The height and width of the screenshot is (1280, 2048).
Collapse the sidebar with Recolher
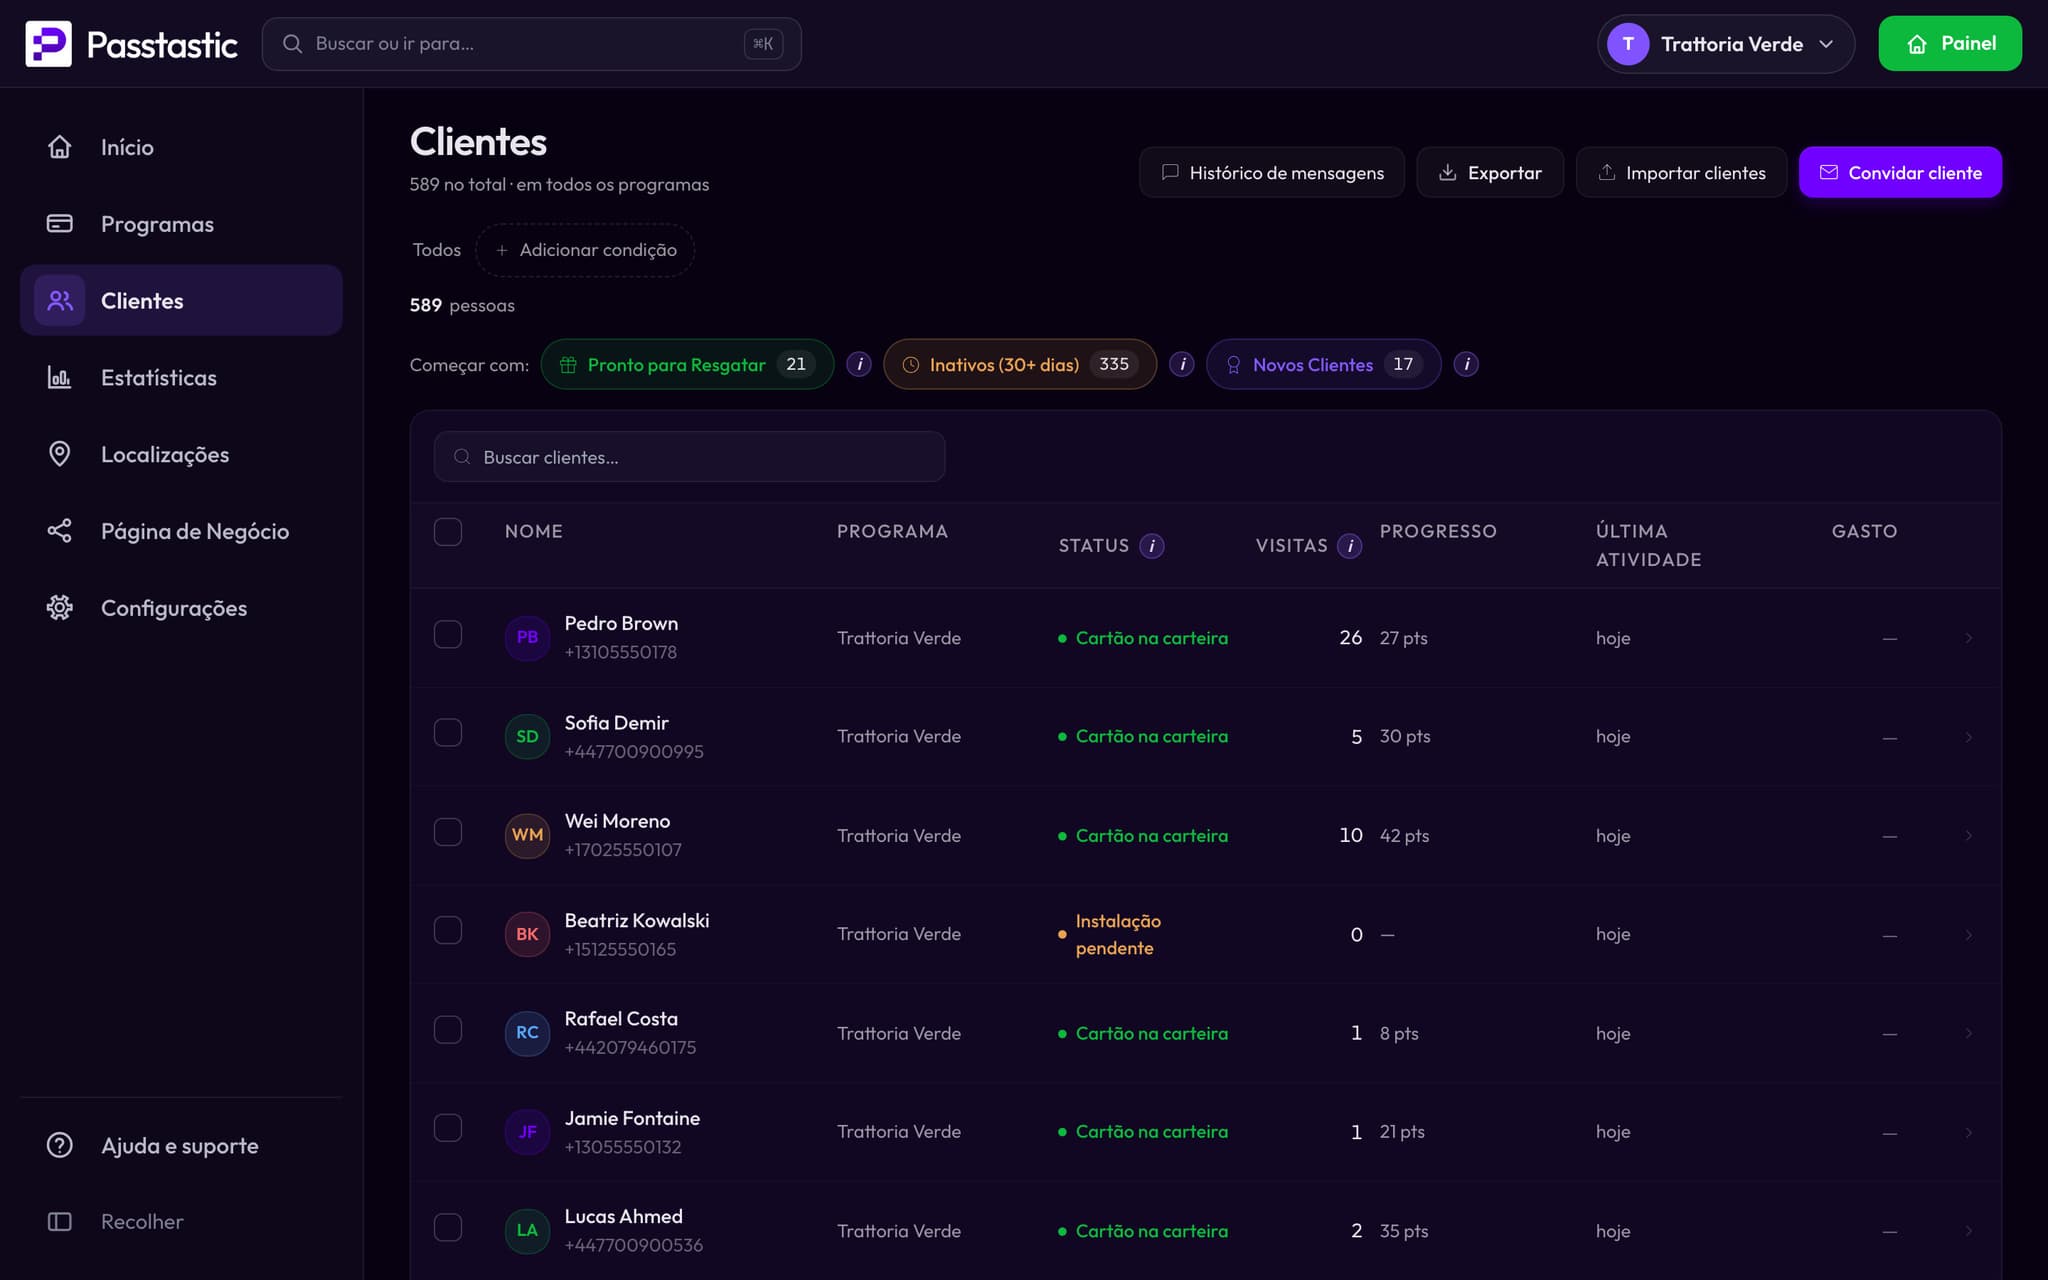(181, 1222)
